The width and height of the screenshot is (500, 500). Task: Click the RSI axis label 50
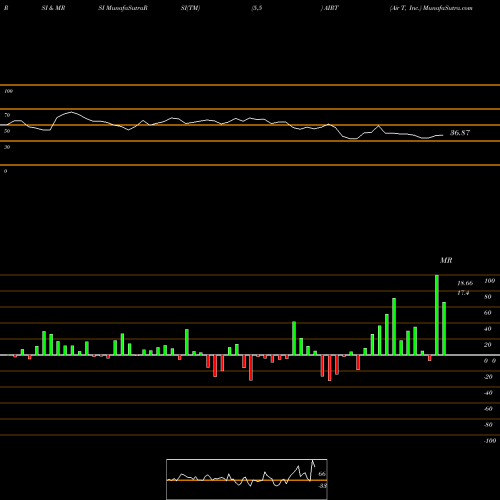(7, 131)
